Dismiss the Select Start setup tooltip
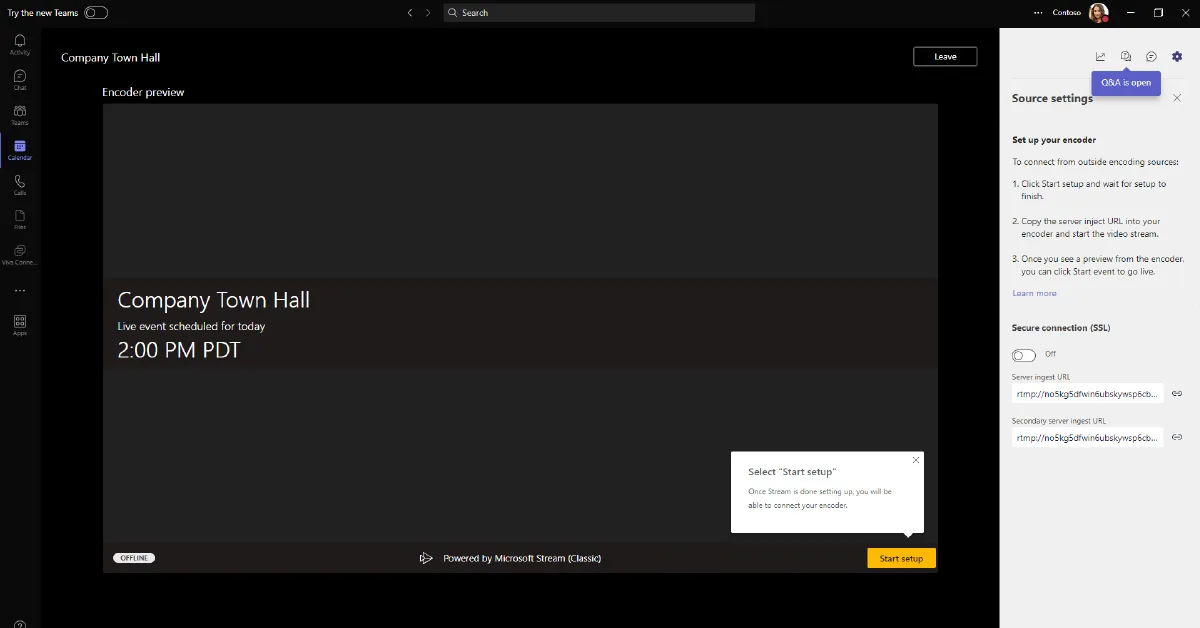Screen dimensions: 1200x628 915,460
